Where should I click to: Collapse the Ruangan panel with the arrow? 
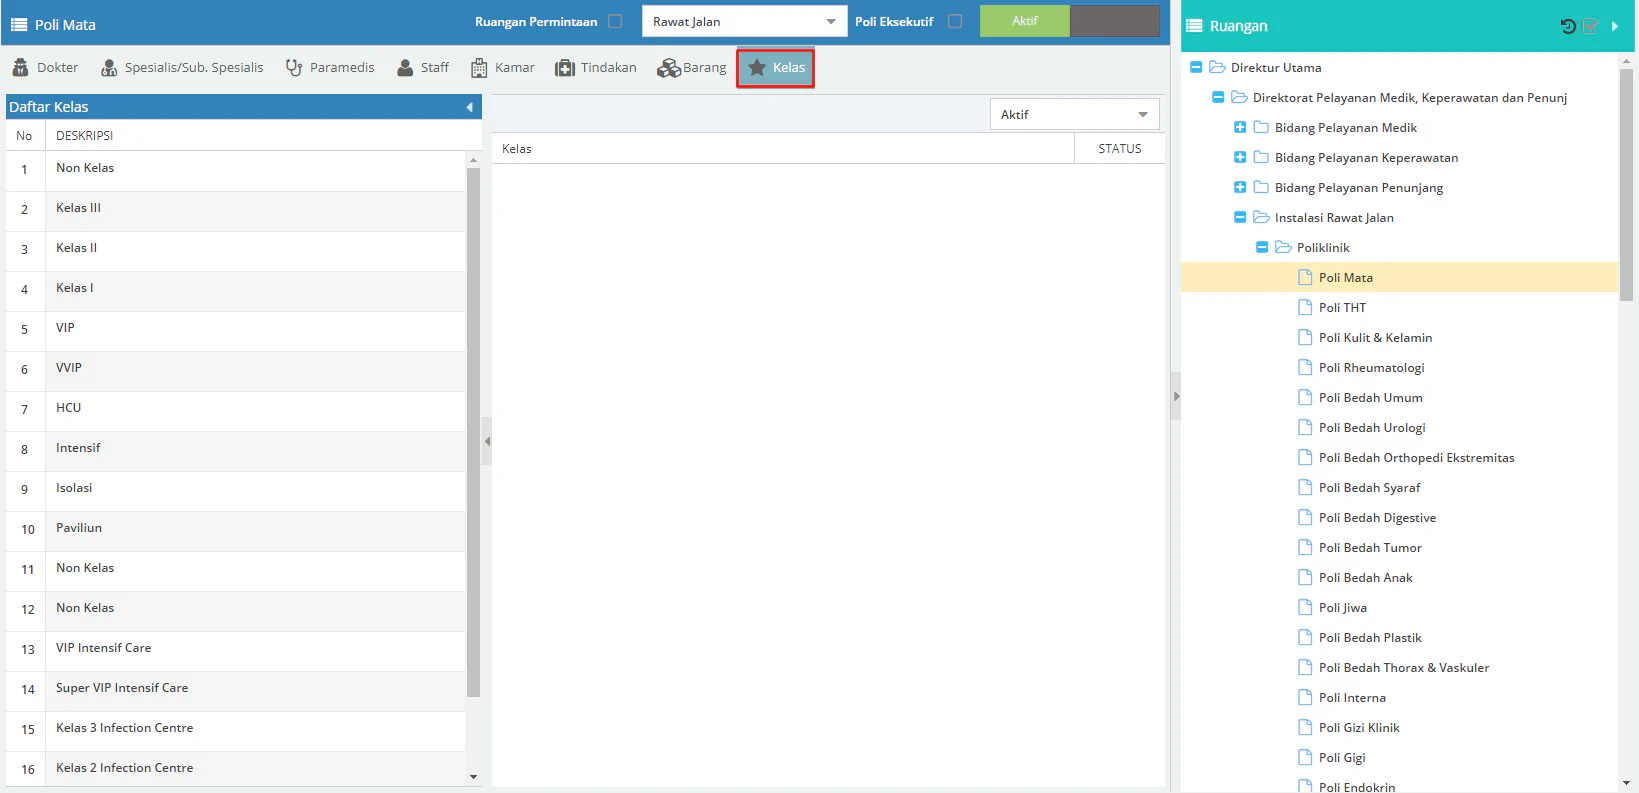pos(1614,26)
